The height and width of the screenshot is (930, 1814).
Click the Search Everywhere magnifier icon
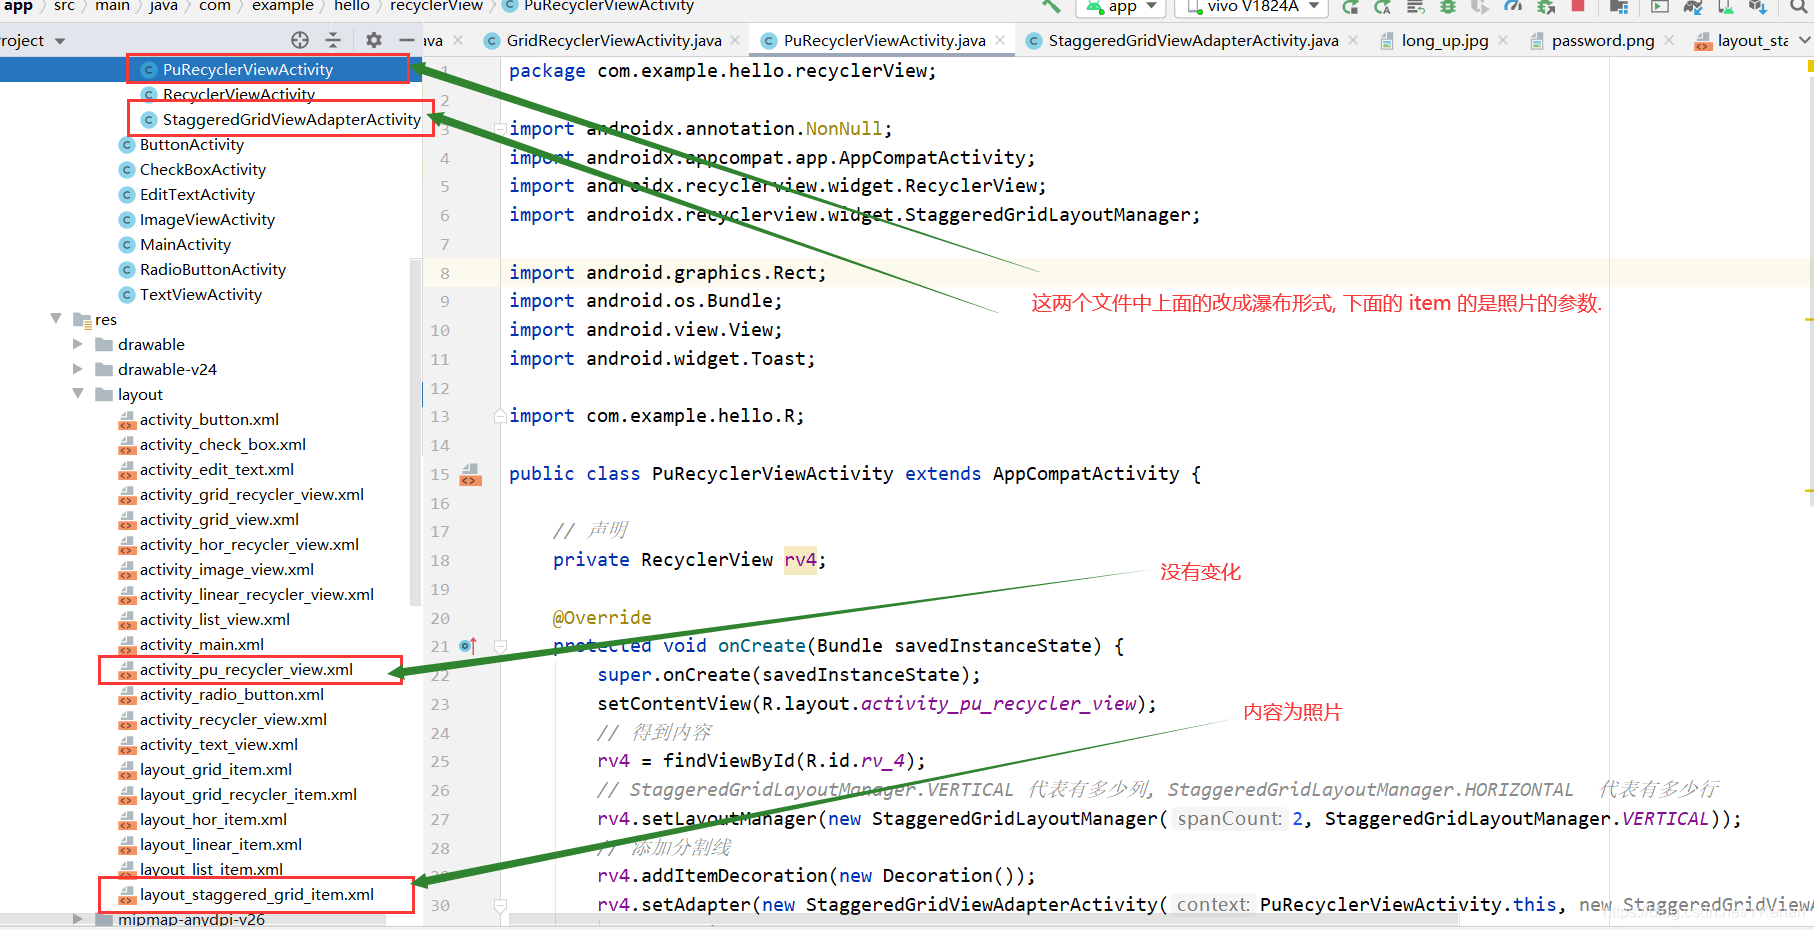[1798, 7]
